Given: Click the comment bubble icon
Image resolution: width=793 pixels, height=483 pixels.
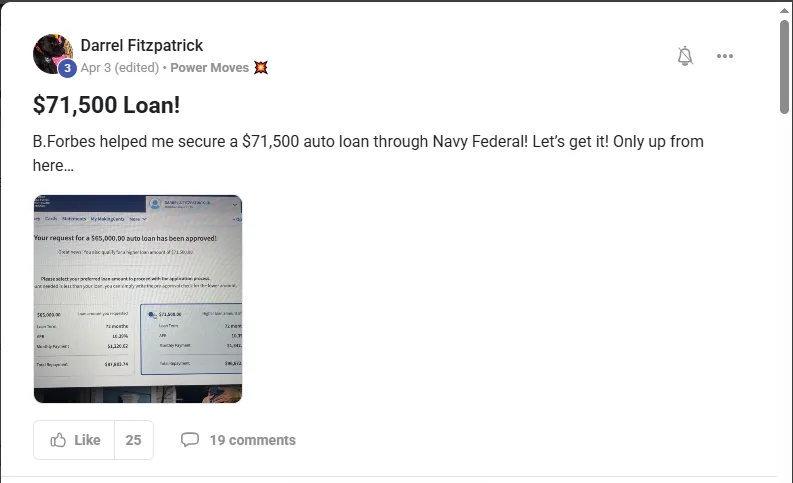Looking at the screenshot, I should (x=190, y=440).
